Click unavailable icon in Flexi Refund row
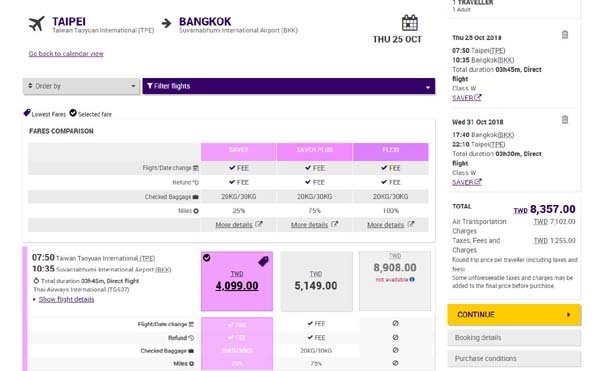This screenshot has width=600, height=371. pos(395,337)
